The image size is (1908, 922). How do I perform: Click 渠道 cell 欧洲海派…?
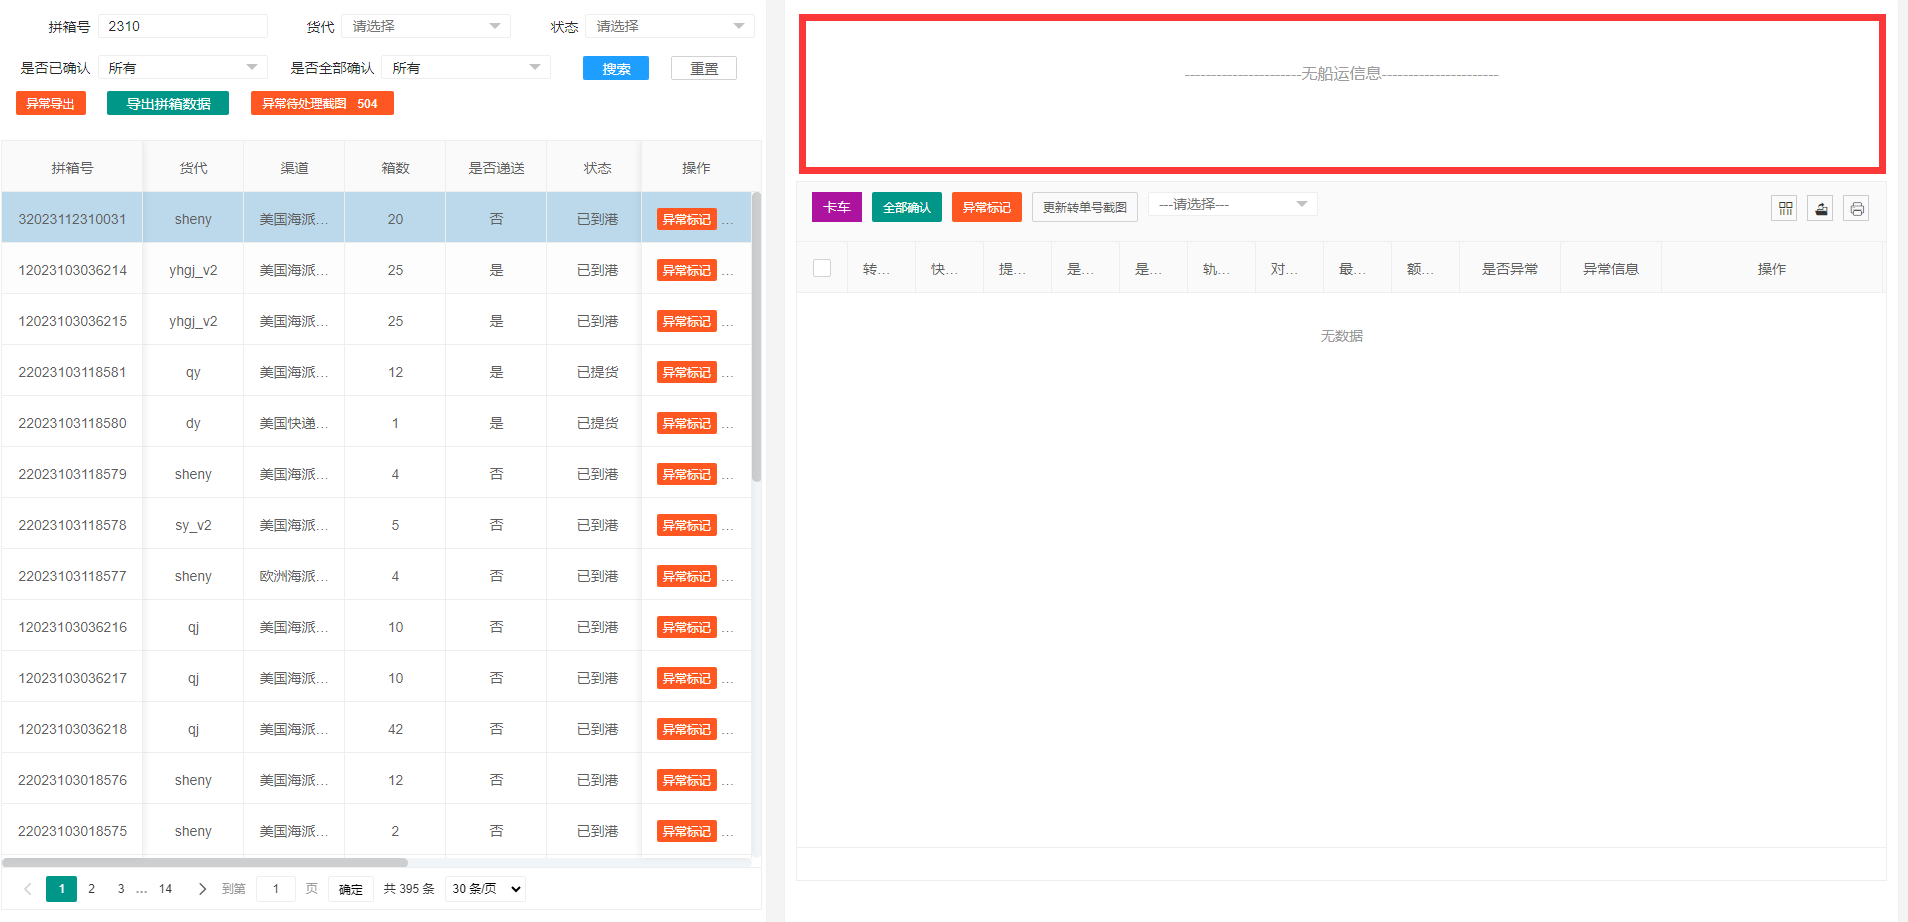click(x=294, y=576)
